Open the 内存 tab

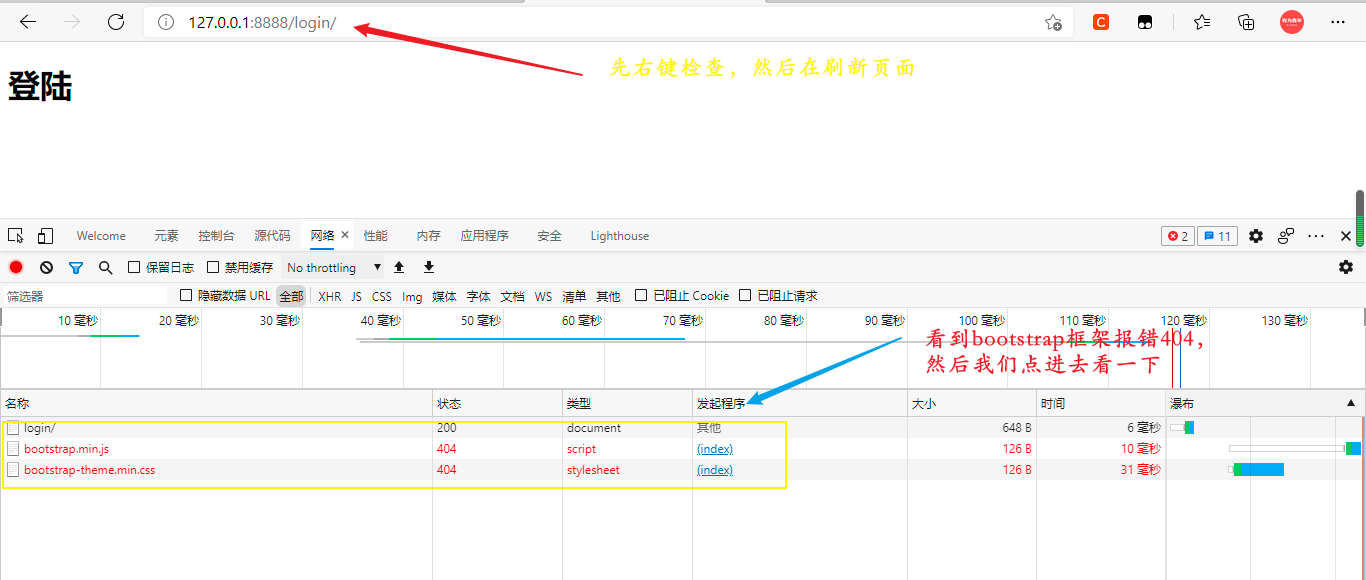[428, 236]
